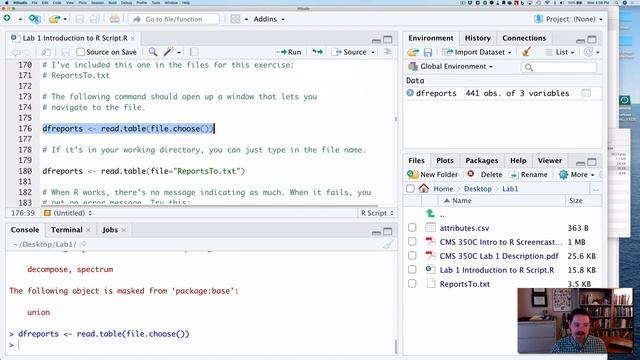Click the Environment search field

(559, 67)
